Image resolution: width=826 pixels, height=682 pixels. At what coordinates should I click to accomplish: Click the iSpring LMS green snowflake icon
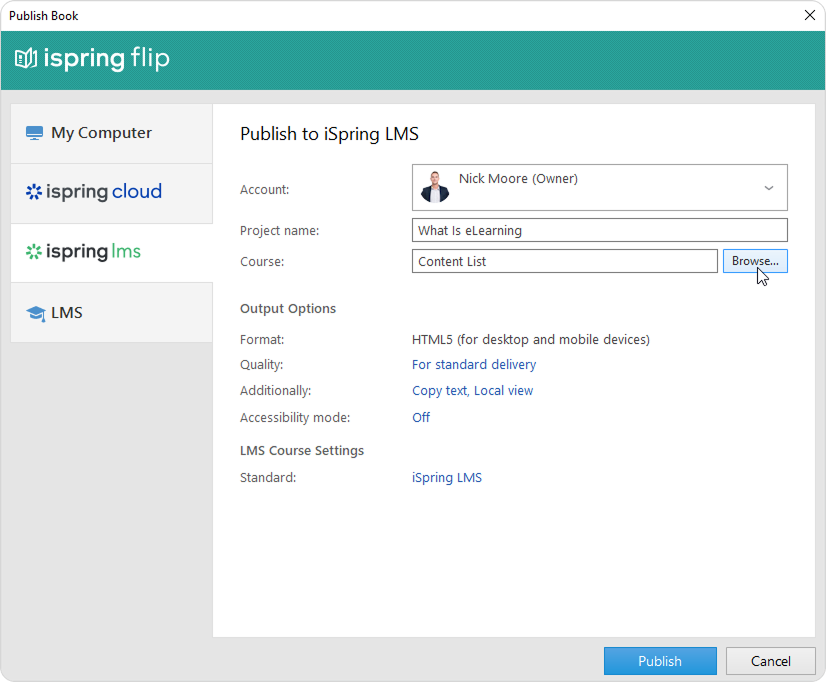pos(34,252)
